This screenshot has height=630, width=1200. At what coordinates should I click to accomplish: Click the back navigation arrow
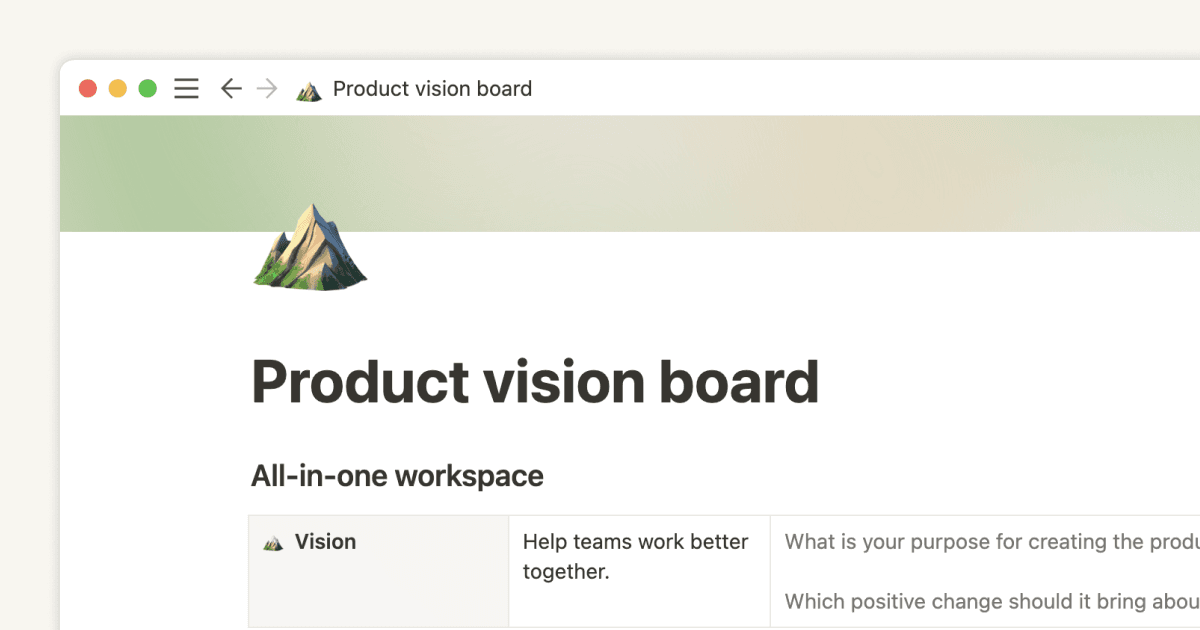point(231,88)
